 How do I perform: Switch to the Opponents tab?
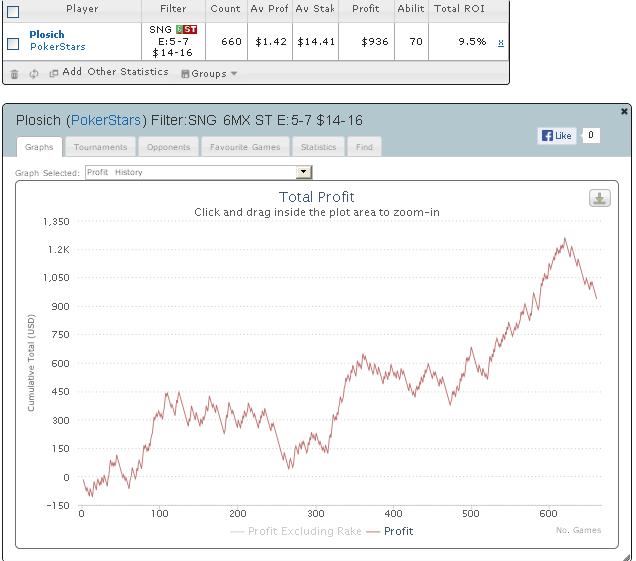pos(168,147)
